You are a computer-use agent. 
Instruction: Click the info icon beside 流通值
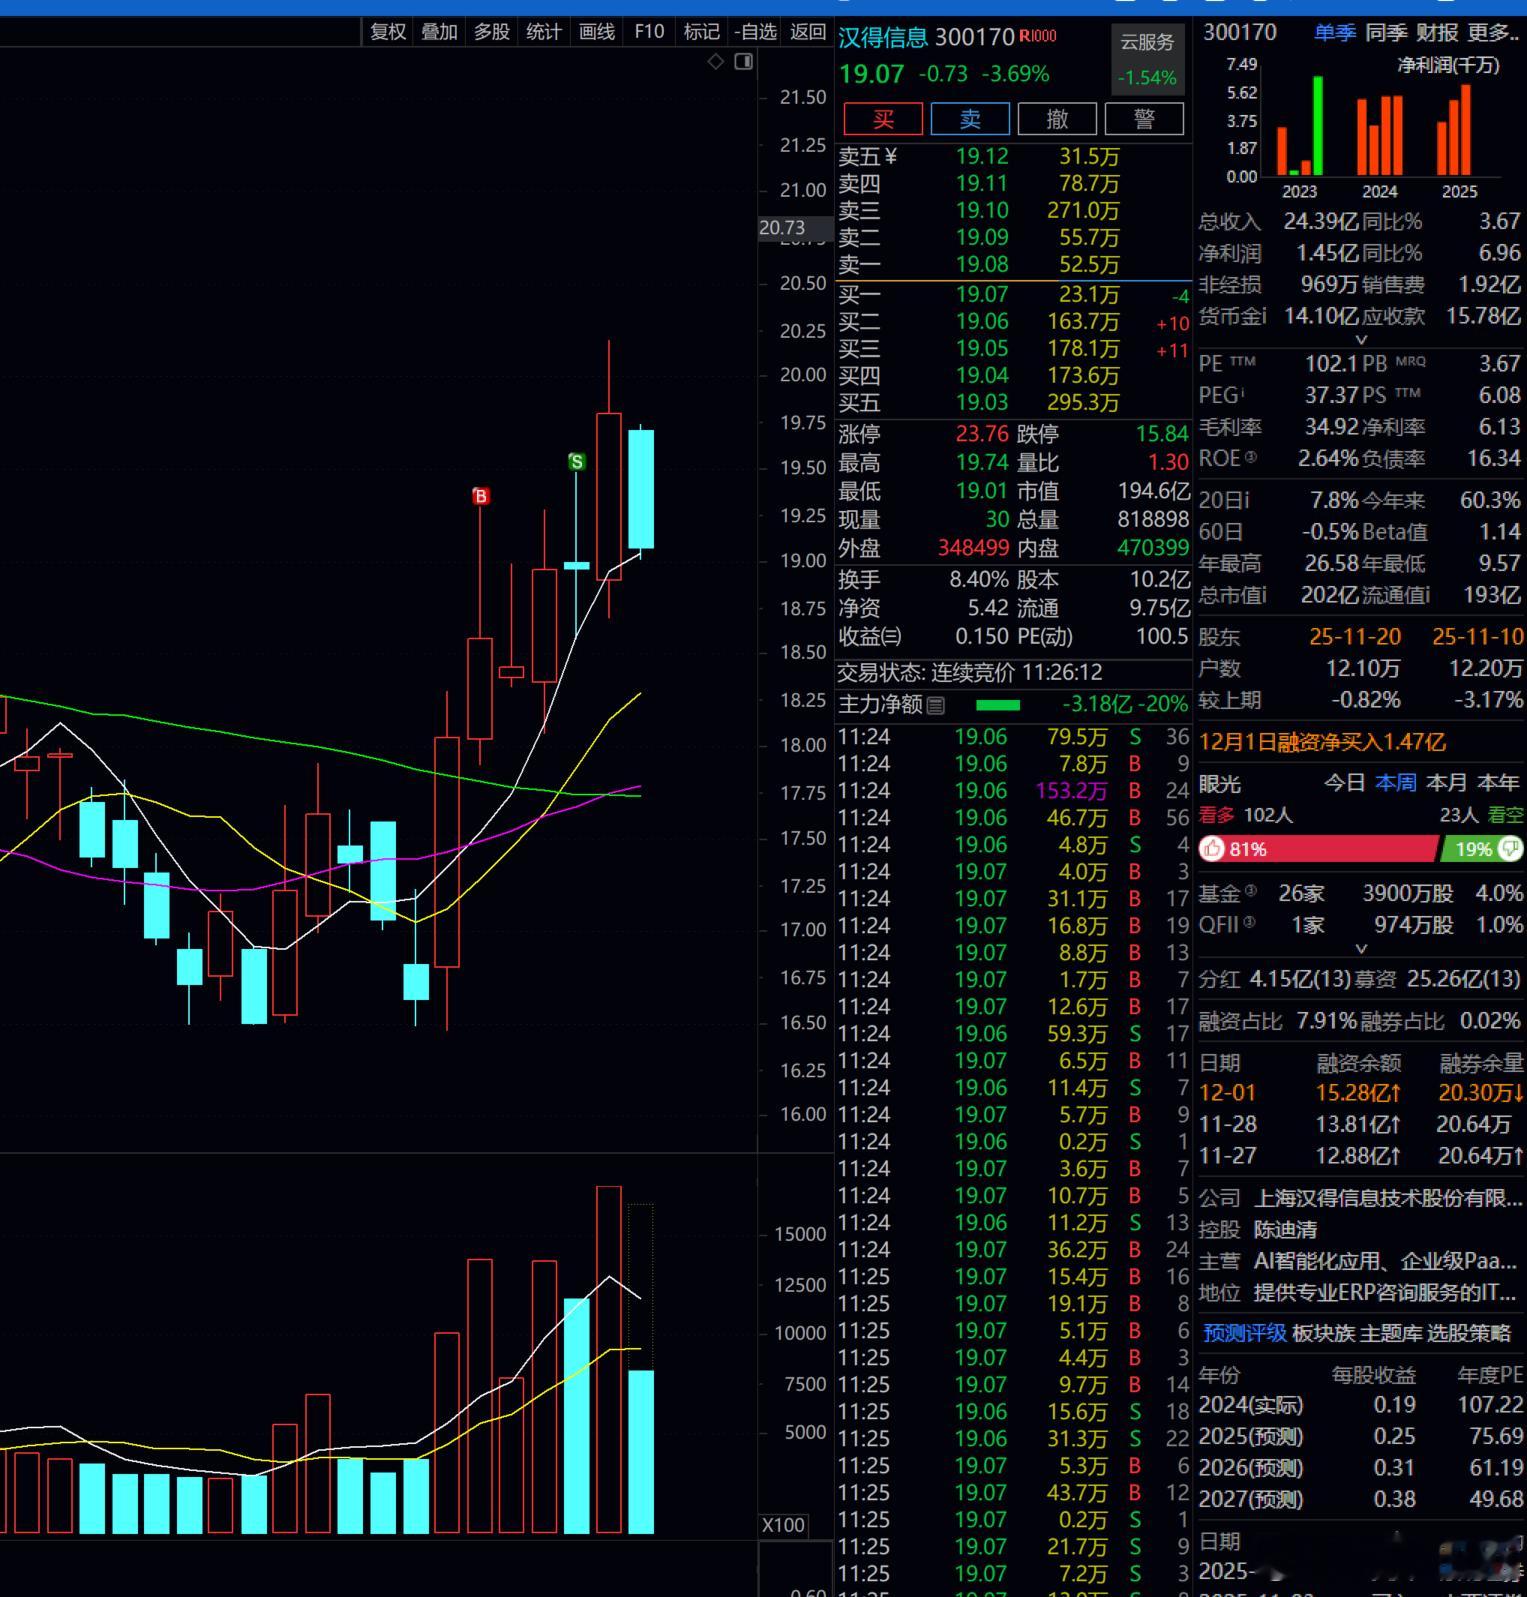[x=1426, y=595]
